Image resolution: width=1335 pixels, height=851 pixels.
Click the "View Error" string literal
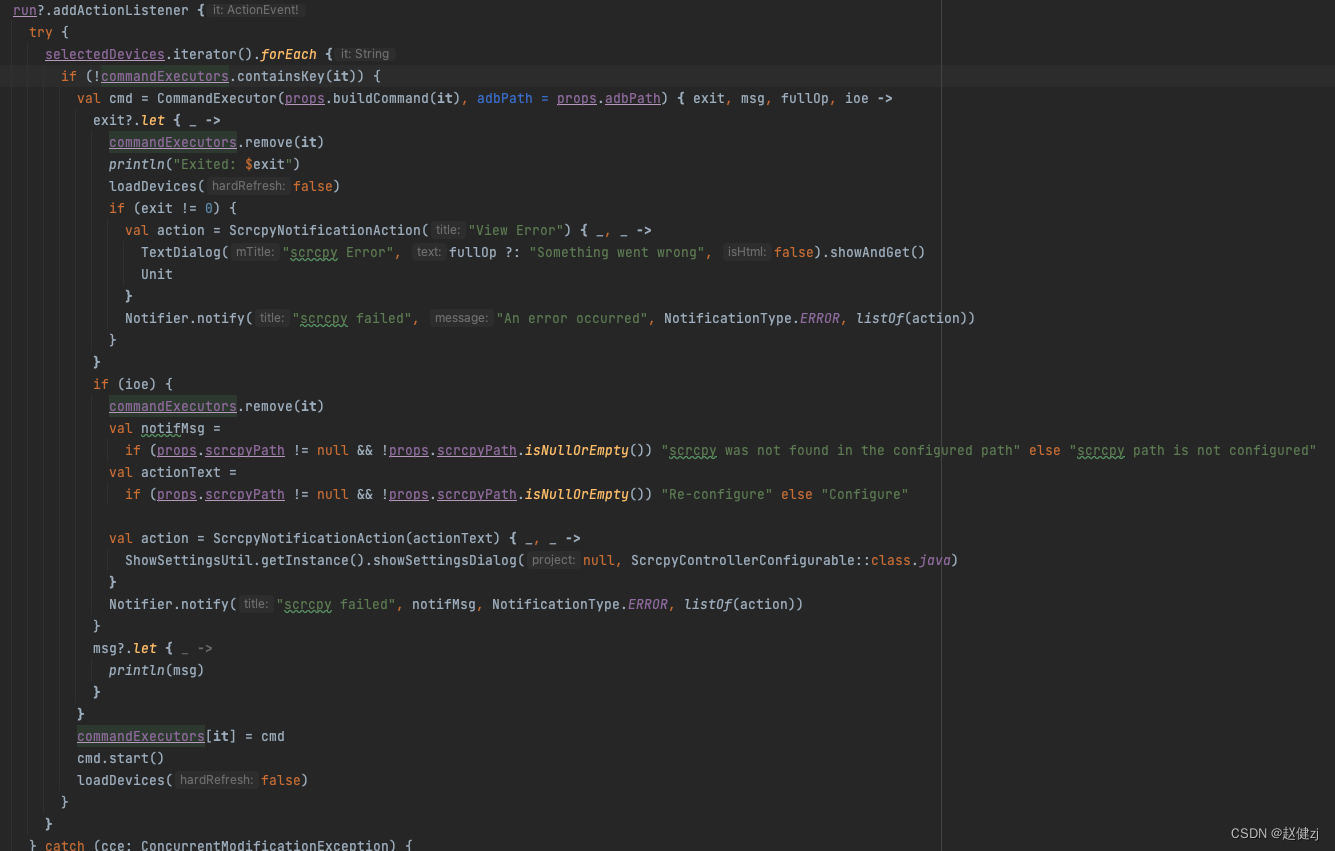point(516,230)
